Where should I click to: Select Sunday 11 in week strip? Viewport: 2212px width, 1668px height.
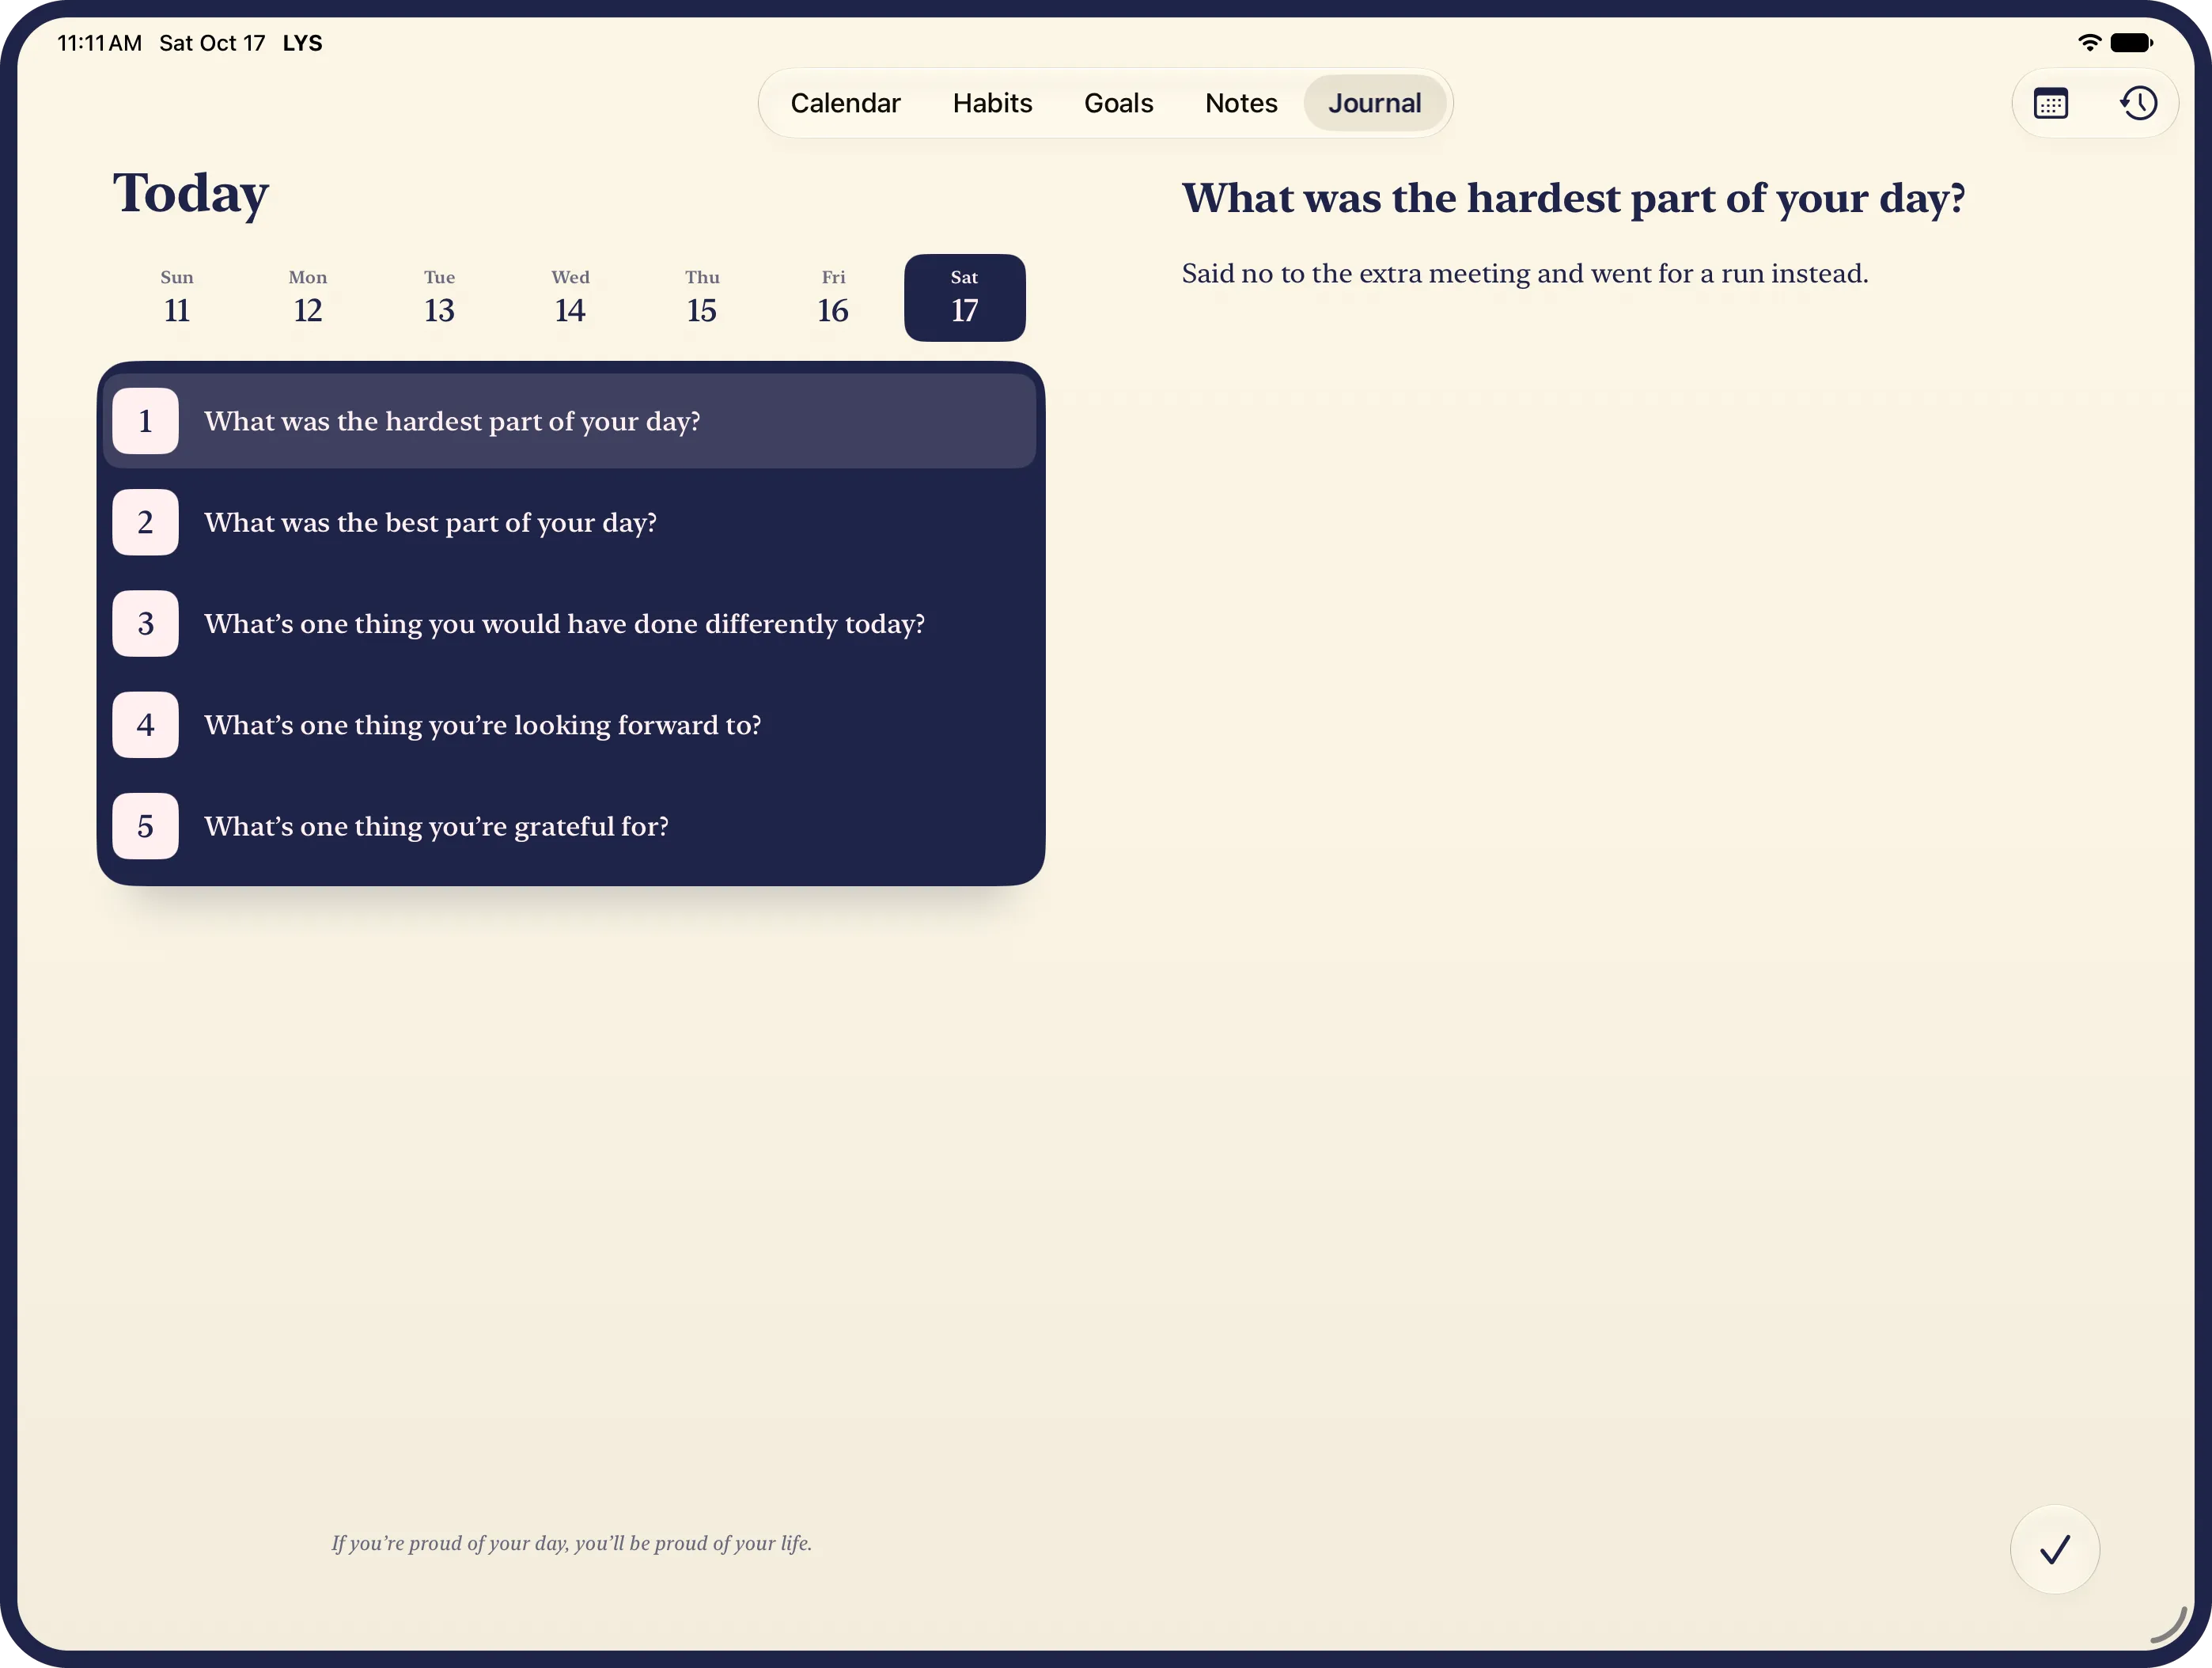click(x=177, y=298)
